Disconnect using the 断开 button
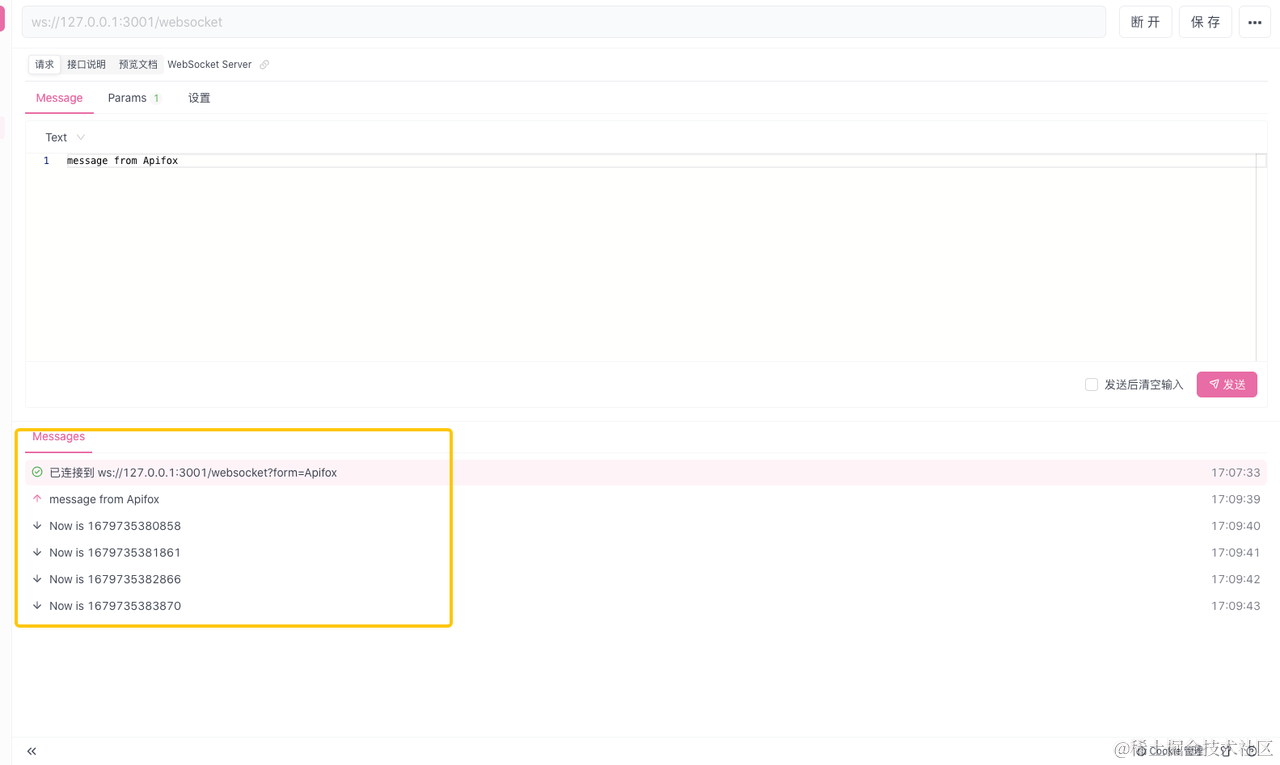 point(1145,22)
